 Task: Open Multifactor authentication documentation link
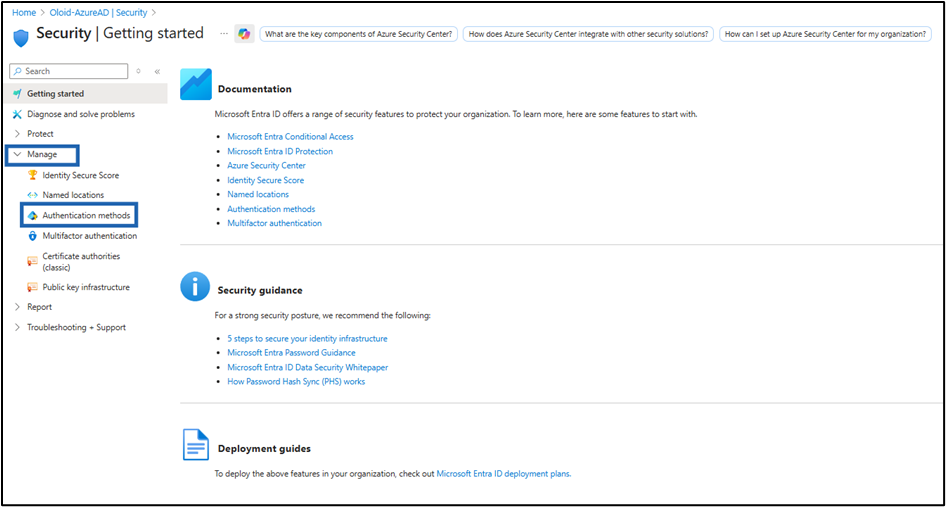(x=275, y=223)
